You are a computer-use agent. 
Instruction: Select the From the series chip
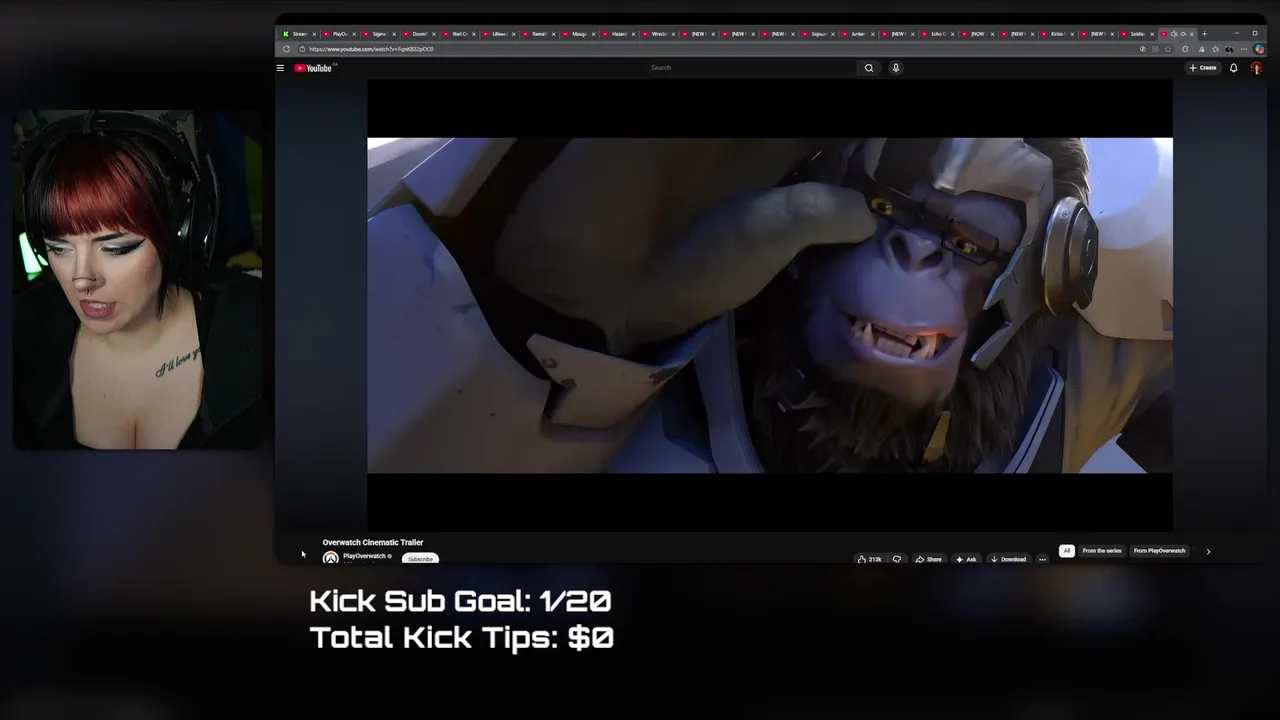point(1102,551)
